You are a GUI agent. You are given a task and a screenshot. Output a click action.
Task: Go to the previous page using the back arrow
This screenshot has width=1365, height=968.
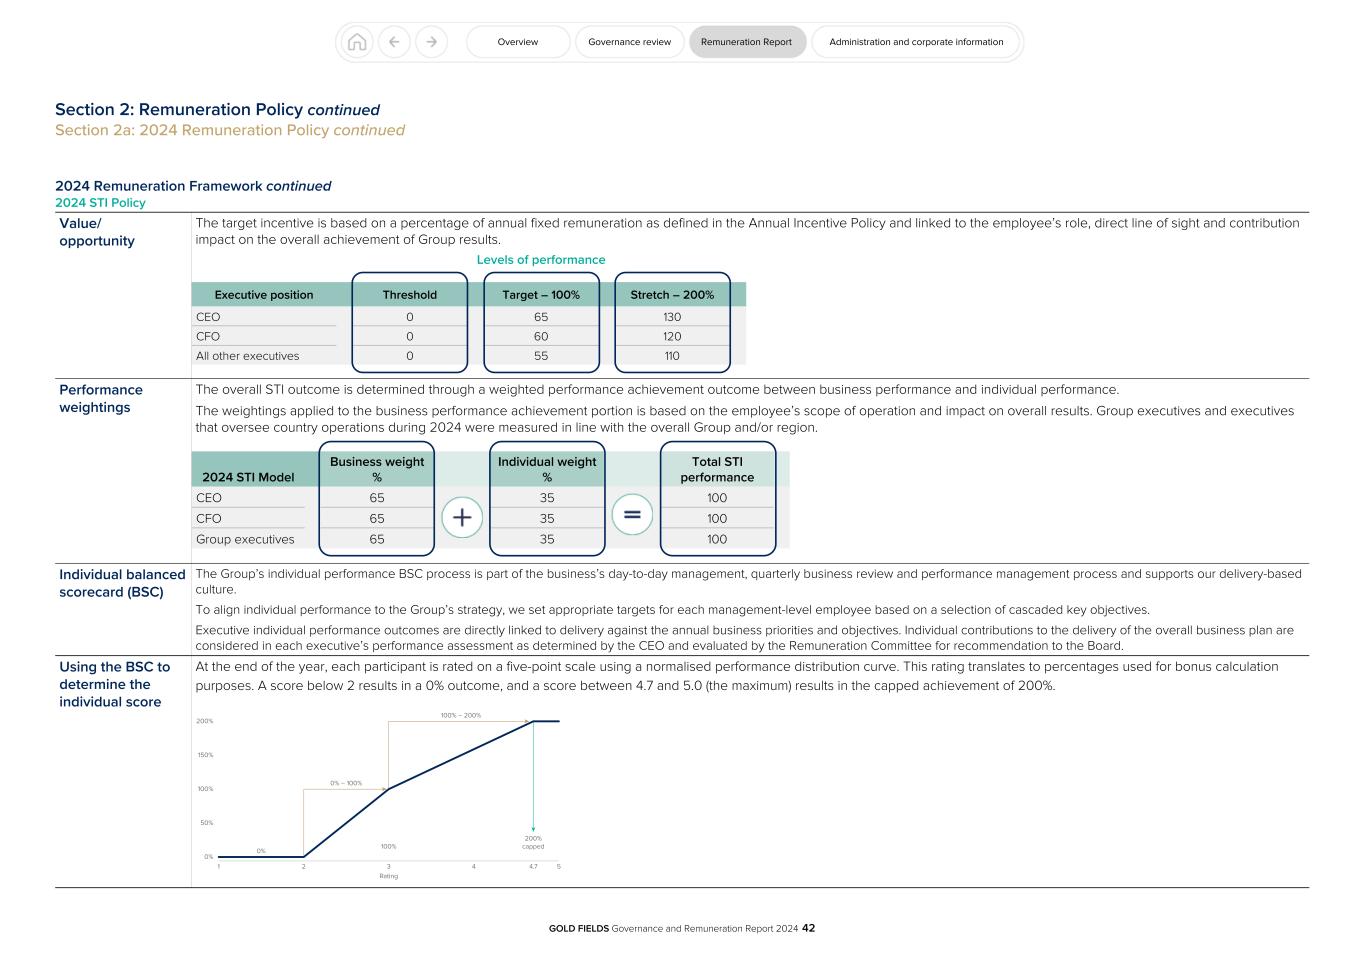pyautogui.click(x=394, y=42)
